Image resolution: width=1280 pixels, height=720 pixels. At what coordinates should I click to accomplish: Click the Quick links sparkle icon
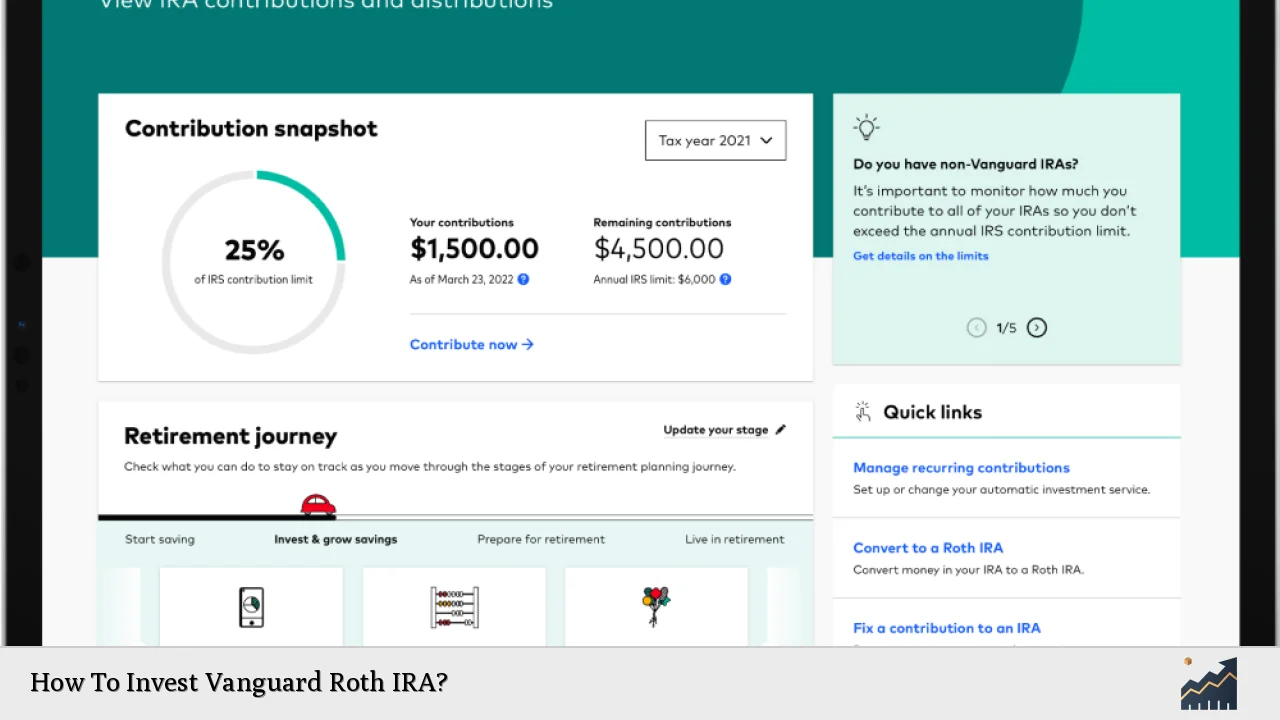(863, 411)
